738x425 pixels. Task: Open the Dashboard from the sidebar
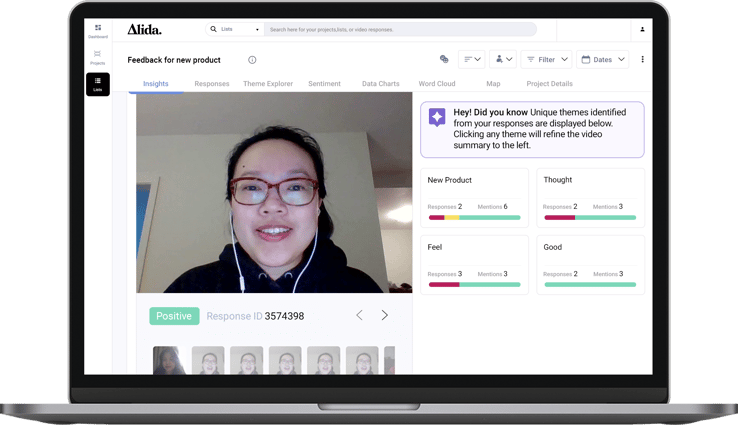[x=98, y=31]
